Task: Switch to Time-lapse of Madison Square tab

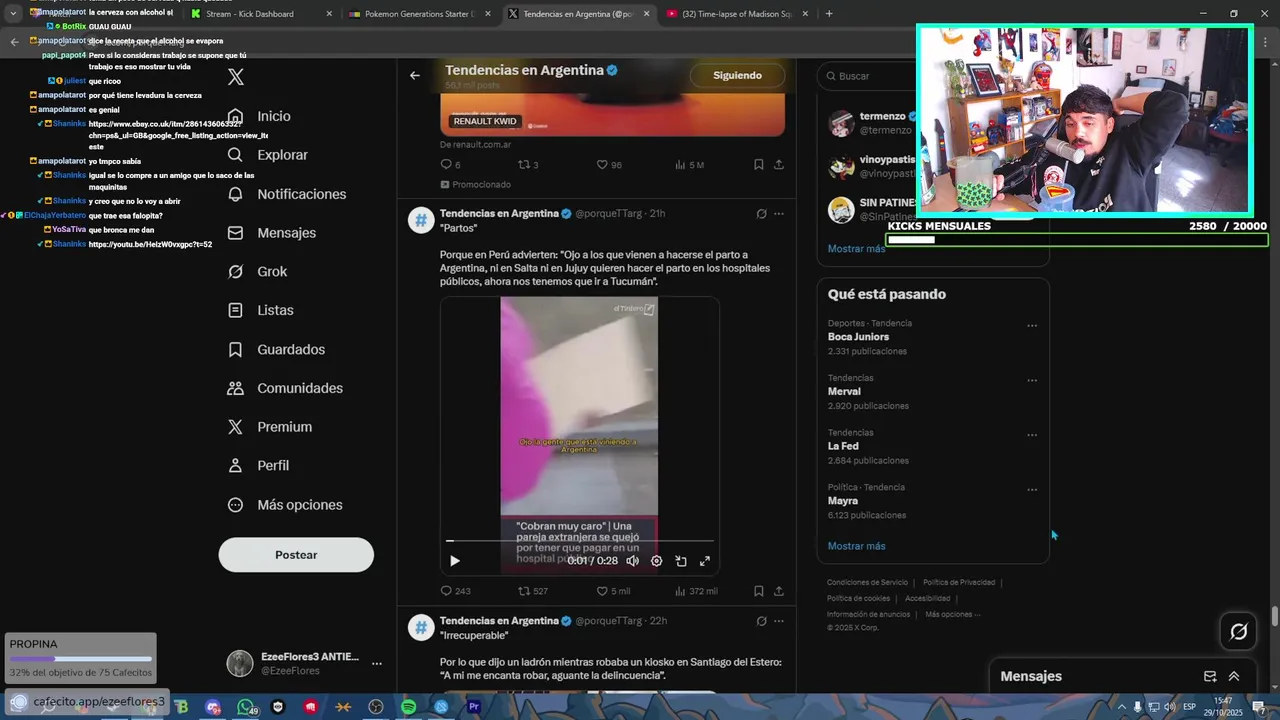Action: coord(738,14)
